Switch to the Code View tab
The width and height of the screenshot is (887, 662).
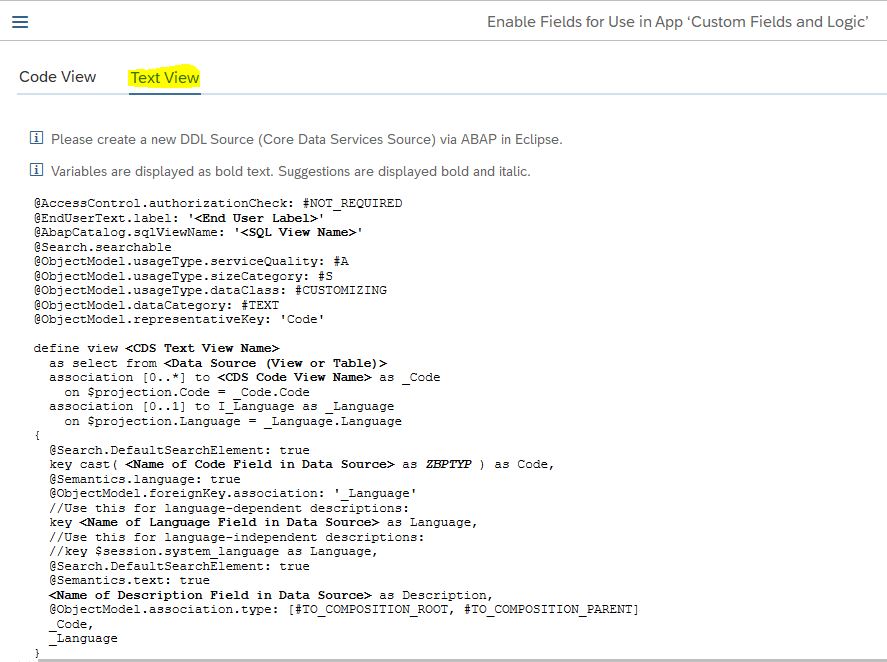58,77
